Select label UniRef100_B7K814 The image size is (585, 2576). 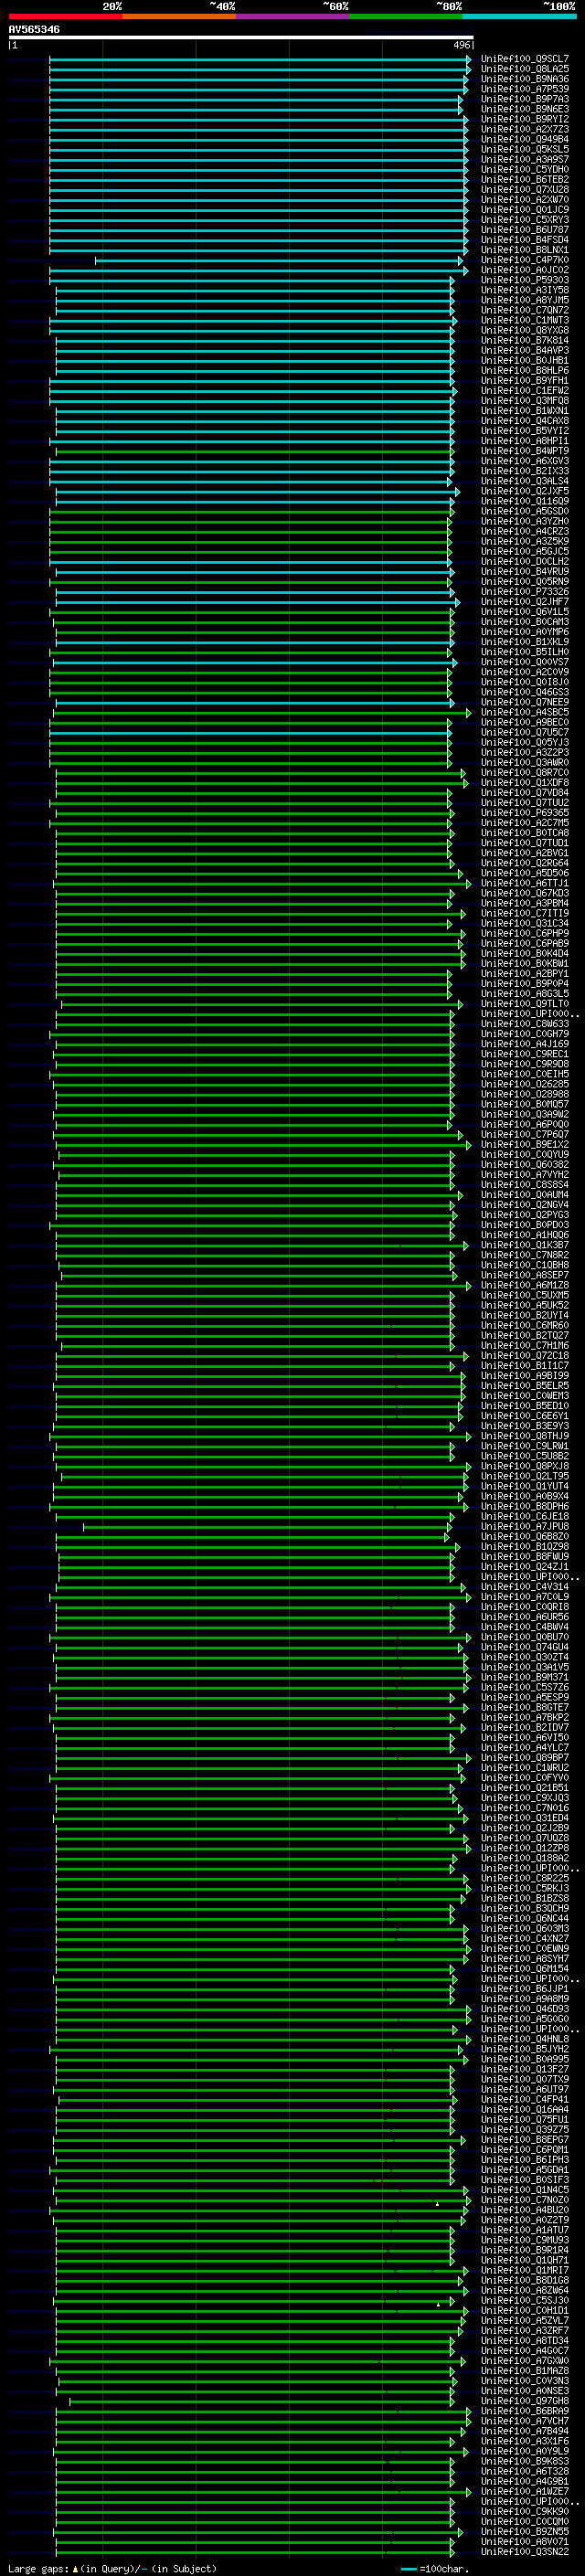coord(525,340)
